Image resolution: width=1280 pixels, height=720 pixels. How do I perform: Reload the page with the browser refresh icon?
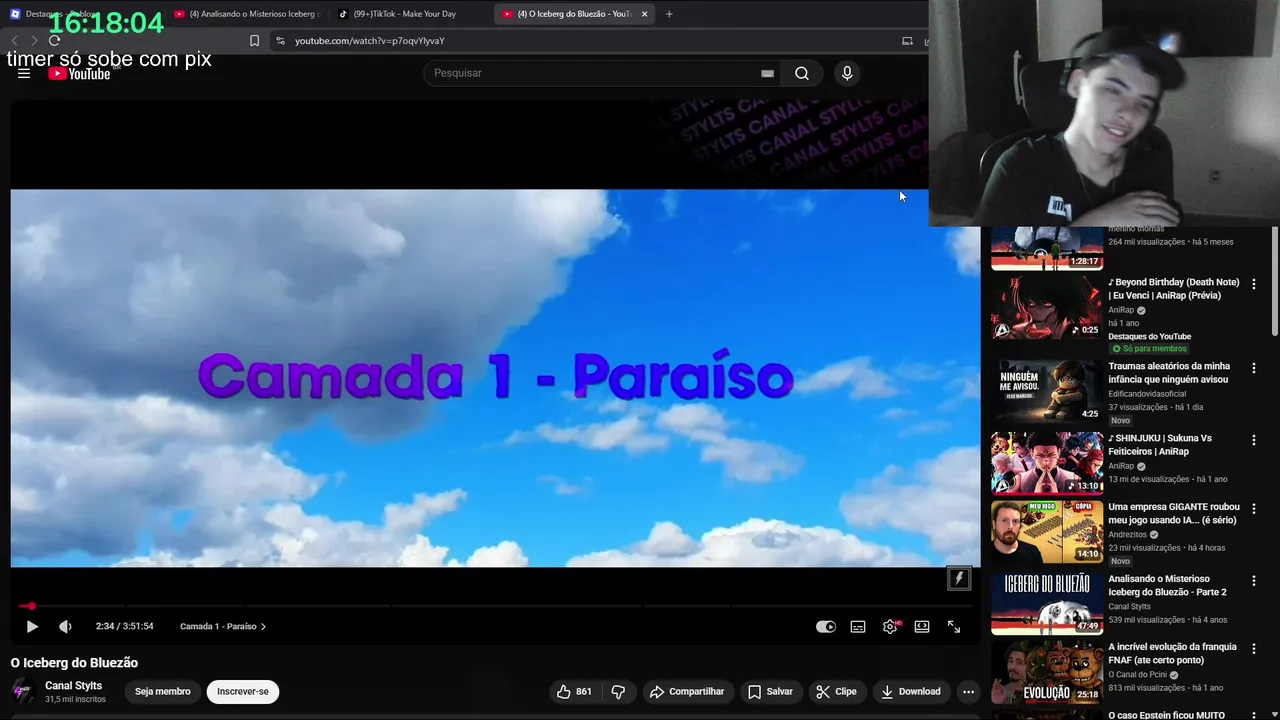point(54,40)
